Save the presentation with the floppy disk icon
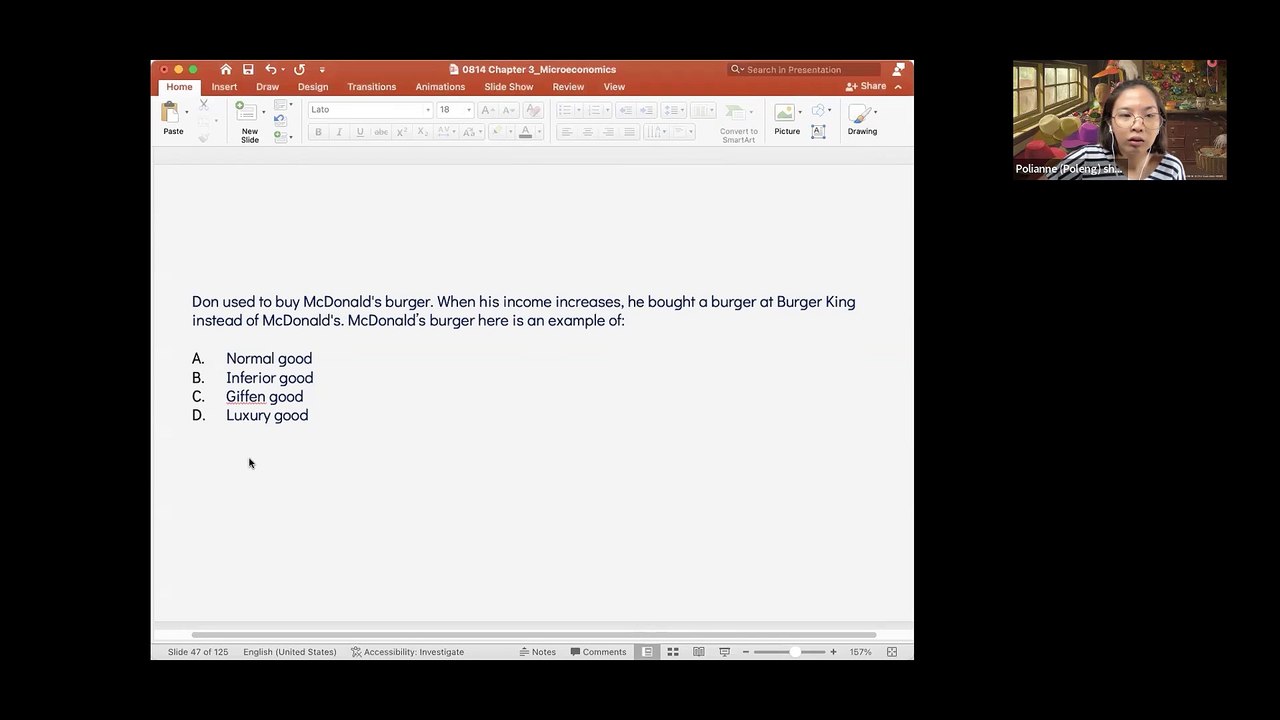1280x720 pixels. (x=248, y=69)
